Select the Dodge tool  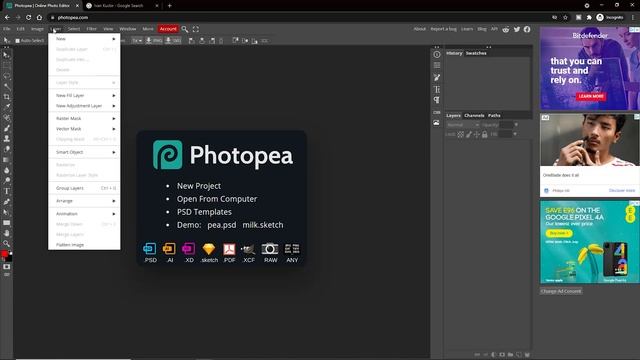(x=7, y=181)
